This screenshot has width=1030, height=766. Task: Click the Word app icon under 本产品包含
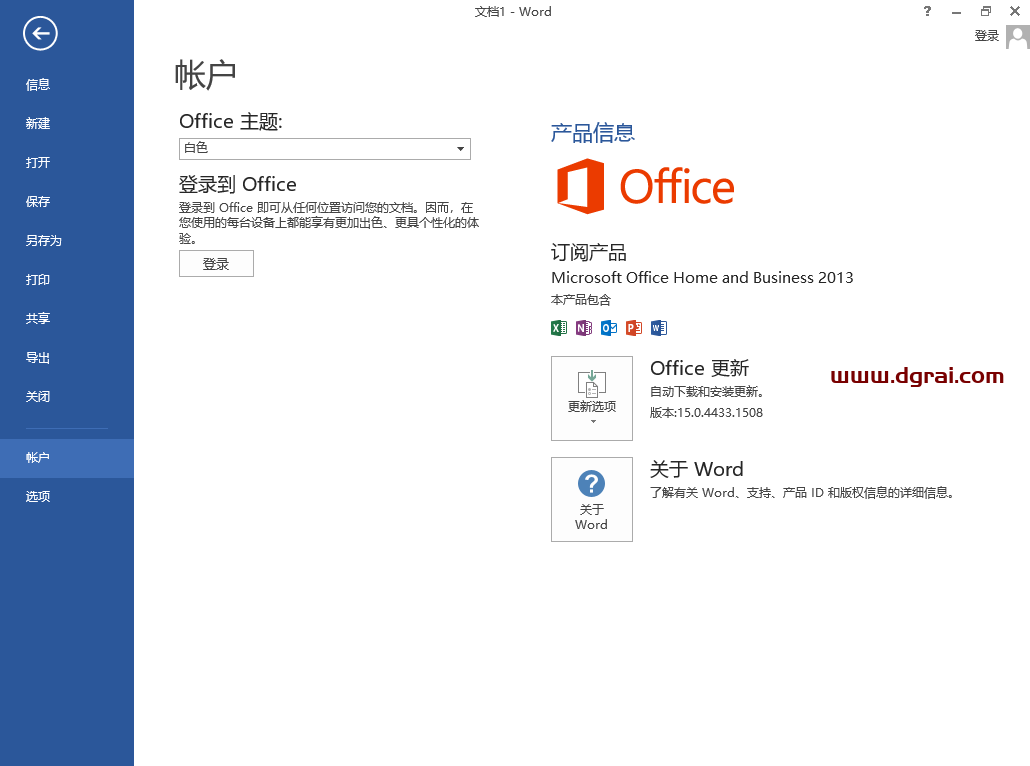659,328
